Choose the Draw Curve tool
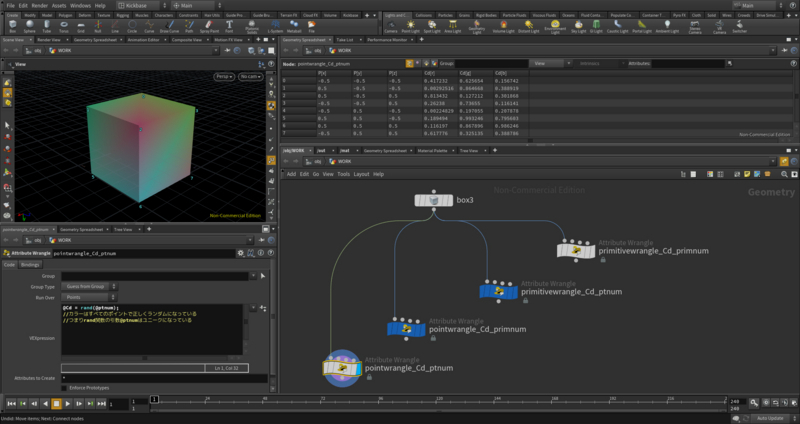The image size is (800, 424). (x=169, y=26)
